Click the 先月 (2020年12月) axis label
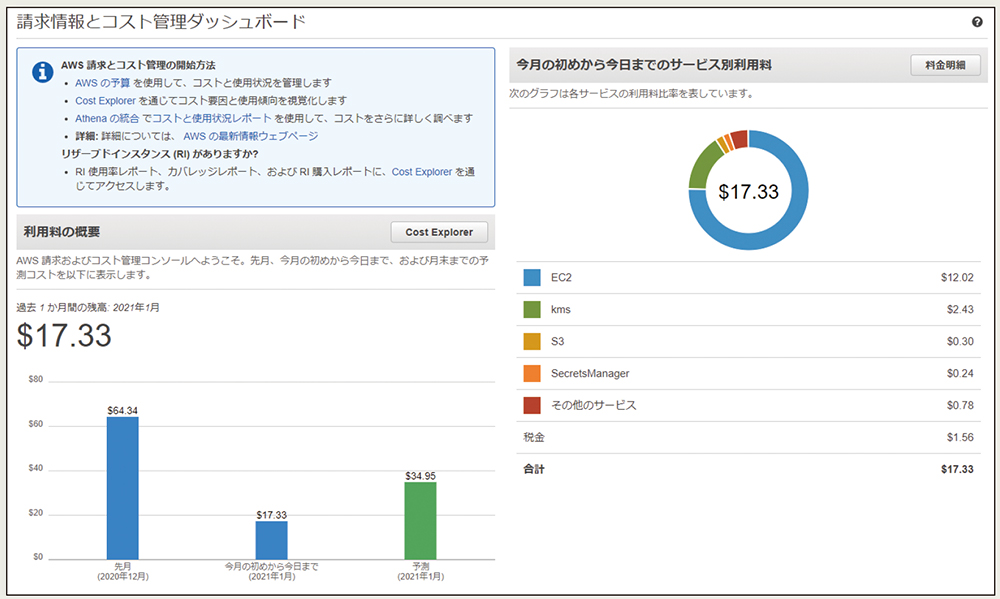Screen dimensions: 1000x599 [x=122, y=571]
